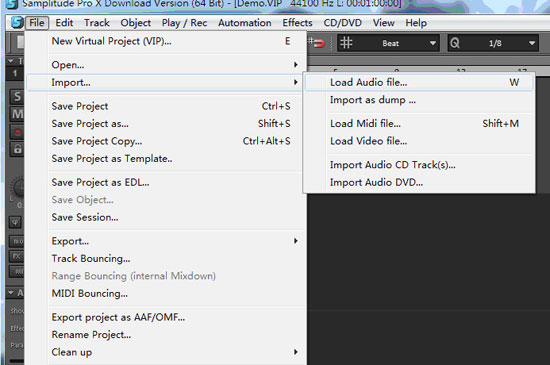This screenshot has height=365, width=550.
Task: Click the track pan knob
Action: point(18,187)
